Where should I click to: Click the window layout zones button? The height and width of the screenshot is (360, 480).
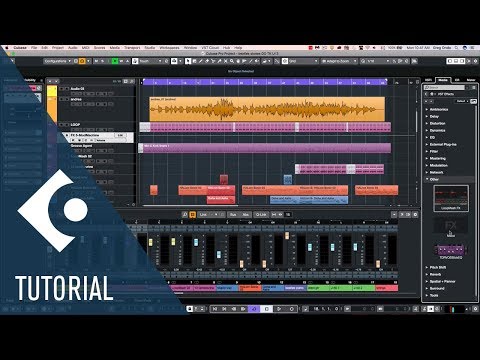[x=455, y=61]
